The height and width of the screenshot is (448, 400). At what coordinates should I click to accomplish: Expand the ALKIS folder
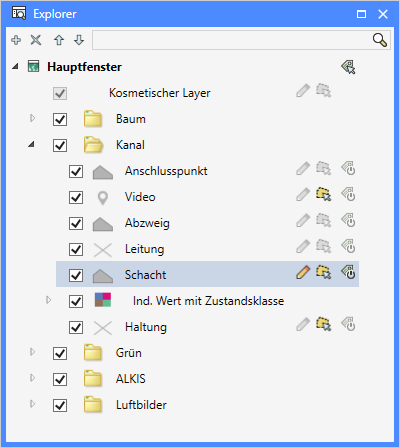(x=32, y=378)
